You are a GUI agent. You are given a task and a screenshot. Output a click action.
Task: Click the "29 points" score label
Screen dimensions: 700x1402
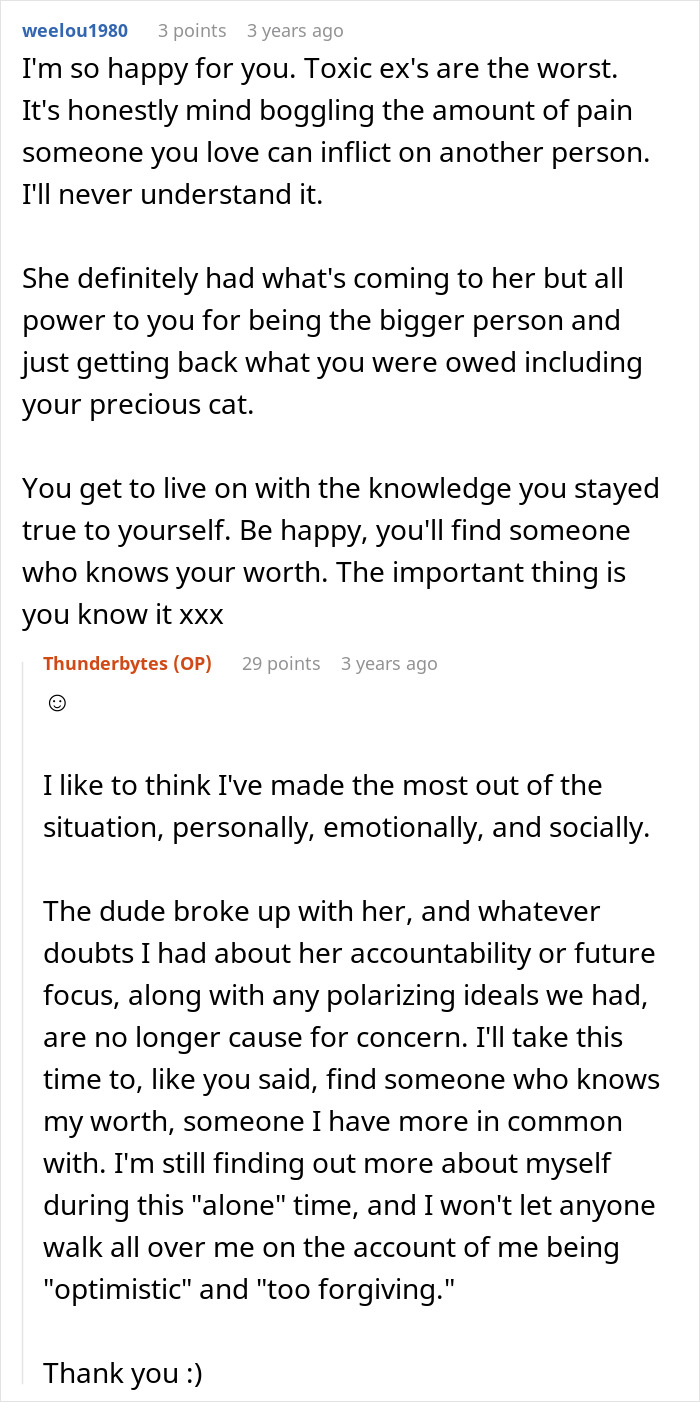pos(281,664)
